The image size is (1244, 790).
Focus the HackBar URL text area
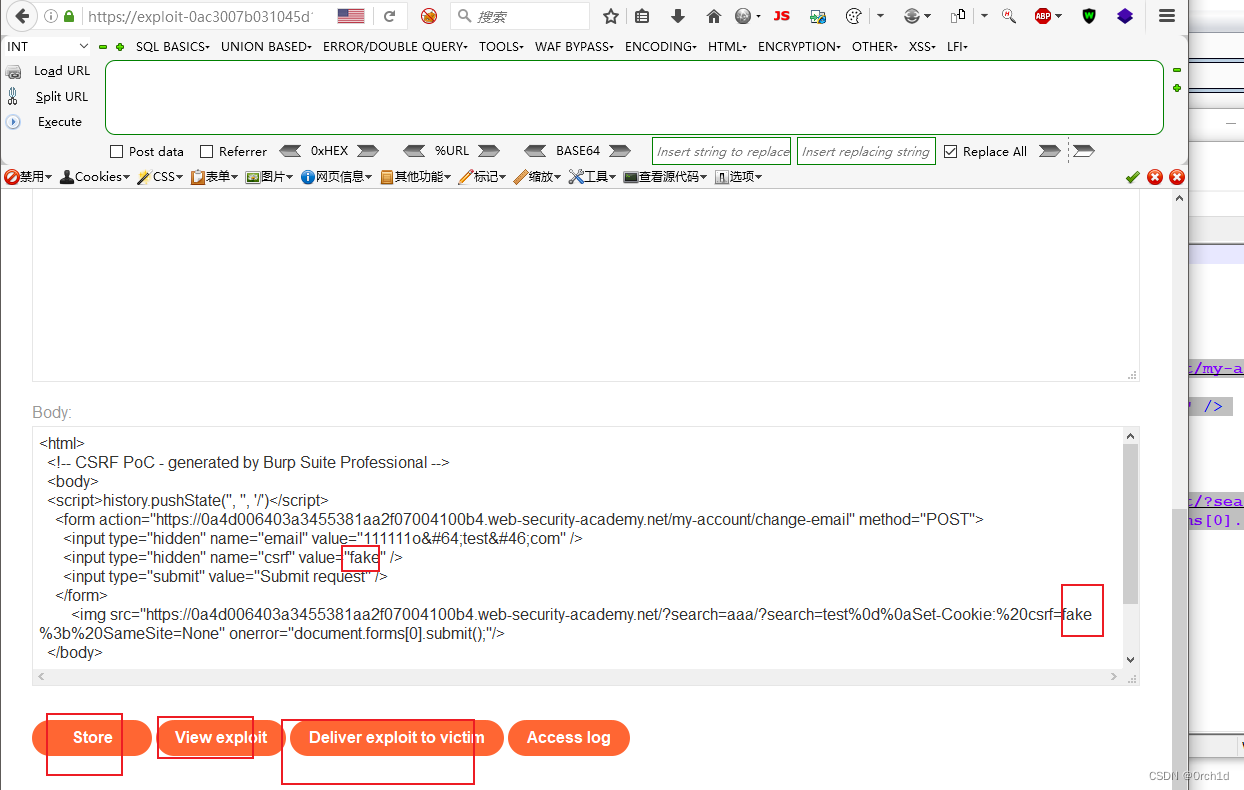point(634,97)
